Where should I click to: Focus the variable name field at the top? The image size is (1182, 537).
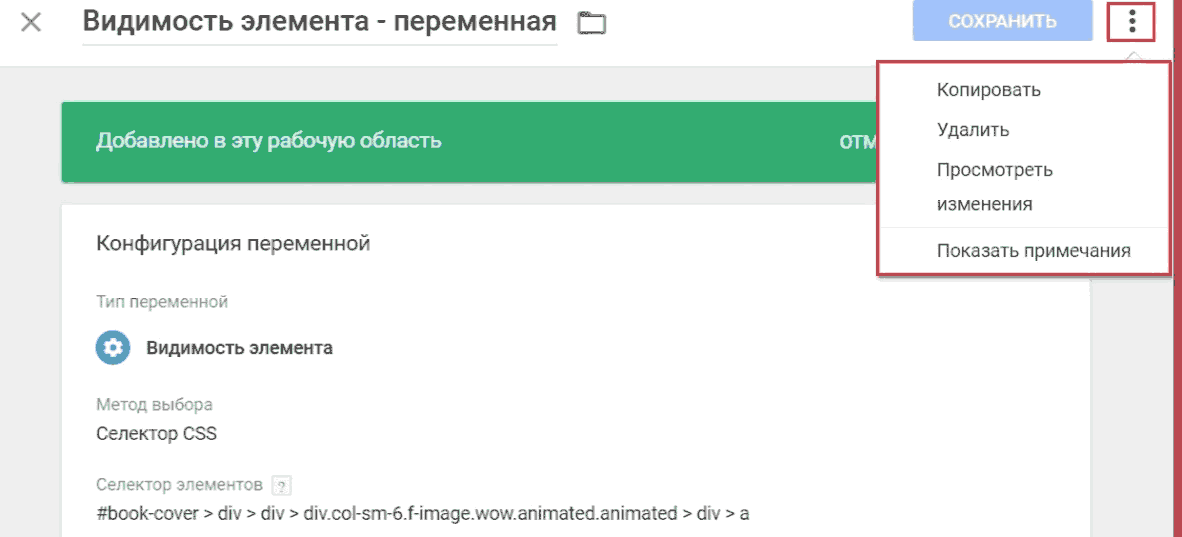click(320, 23)
